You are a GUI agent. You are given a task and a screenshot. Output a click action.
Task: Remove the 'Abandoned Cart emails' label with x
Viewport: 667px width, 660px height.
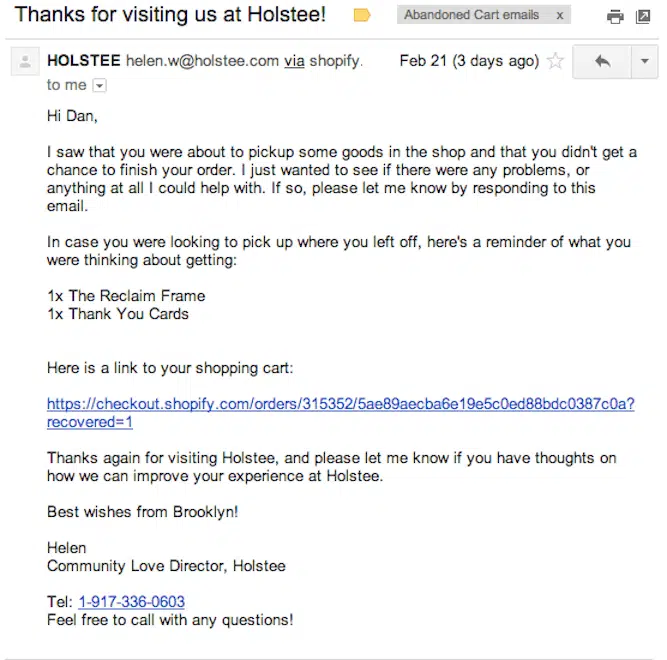coord(559,16)
